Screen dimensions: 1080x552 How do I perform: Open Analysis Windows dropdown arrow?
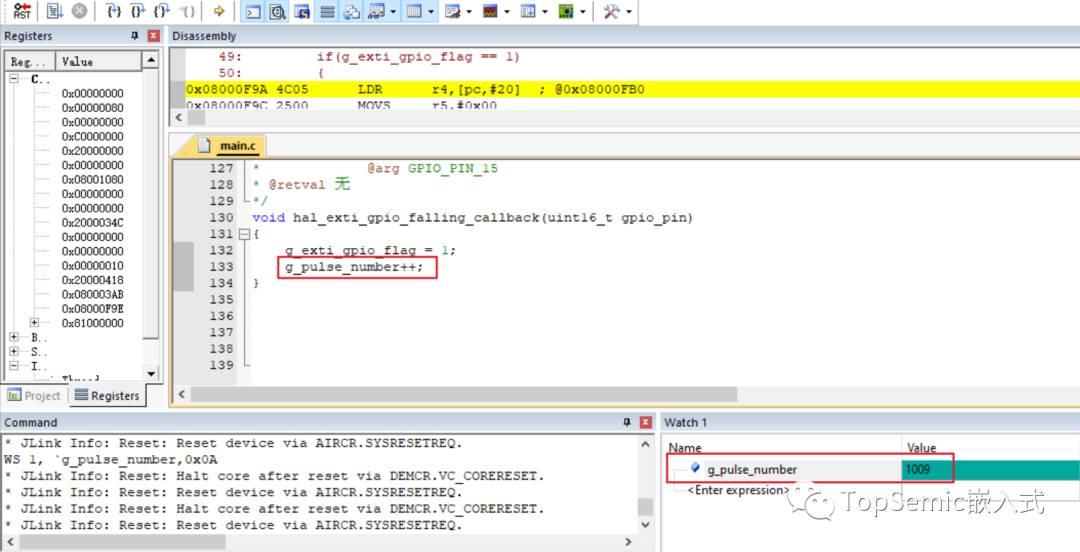507,12
